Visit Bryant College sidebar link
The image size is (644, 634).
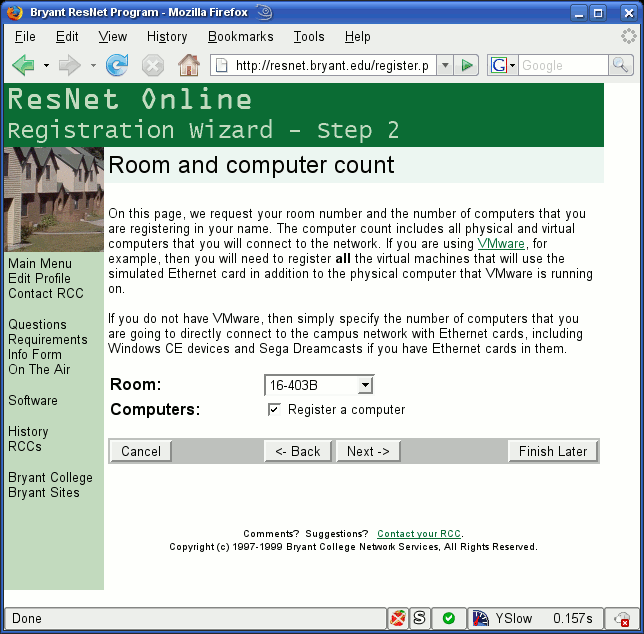click(x=51, y=478)
